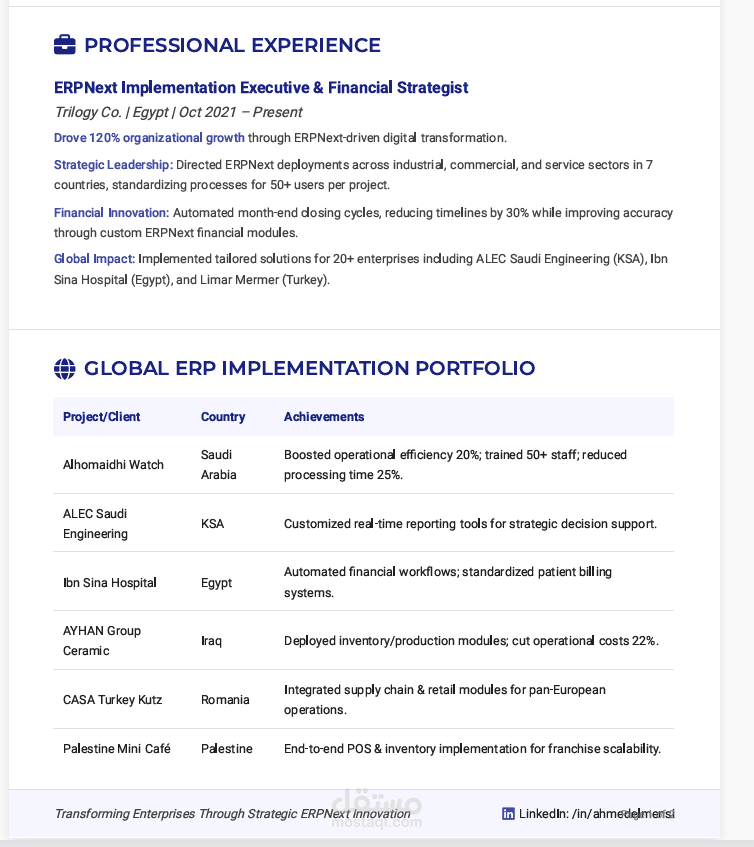The image size is (754, 847).
Task: Click the globe icon beside Global ERP heading
Action: pyautogui.click(x=65, y=369)
